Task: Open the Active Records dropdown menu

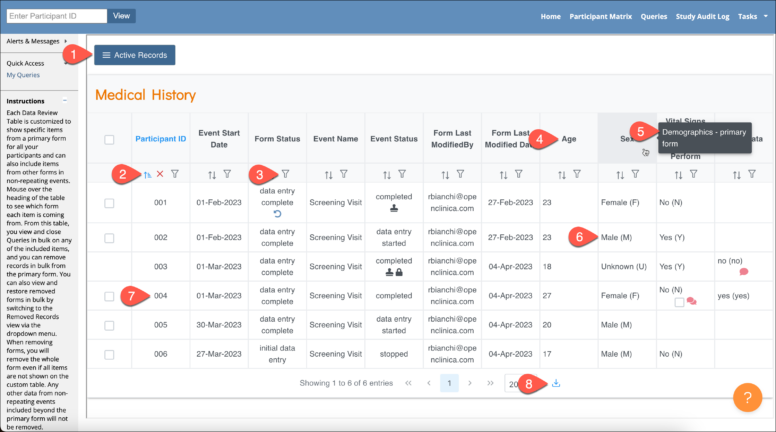Action: [135, 55]
